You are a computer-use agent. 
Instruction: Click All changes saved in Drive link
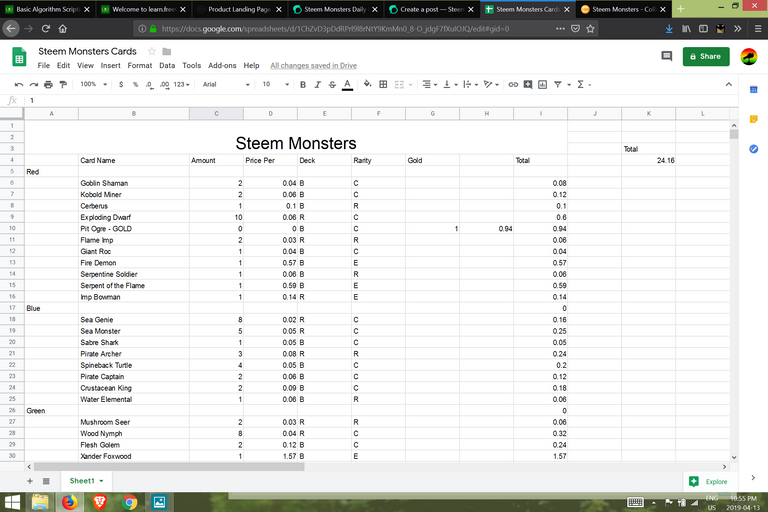click(313, 66)
